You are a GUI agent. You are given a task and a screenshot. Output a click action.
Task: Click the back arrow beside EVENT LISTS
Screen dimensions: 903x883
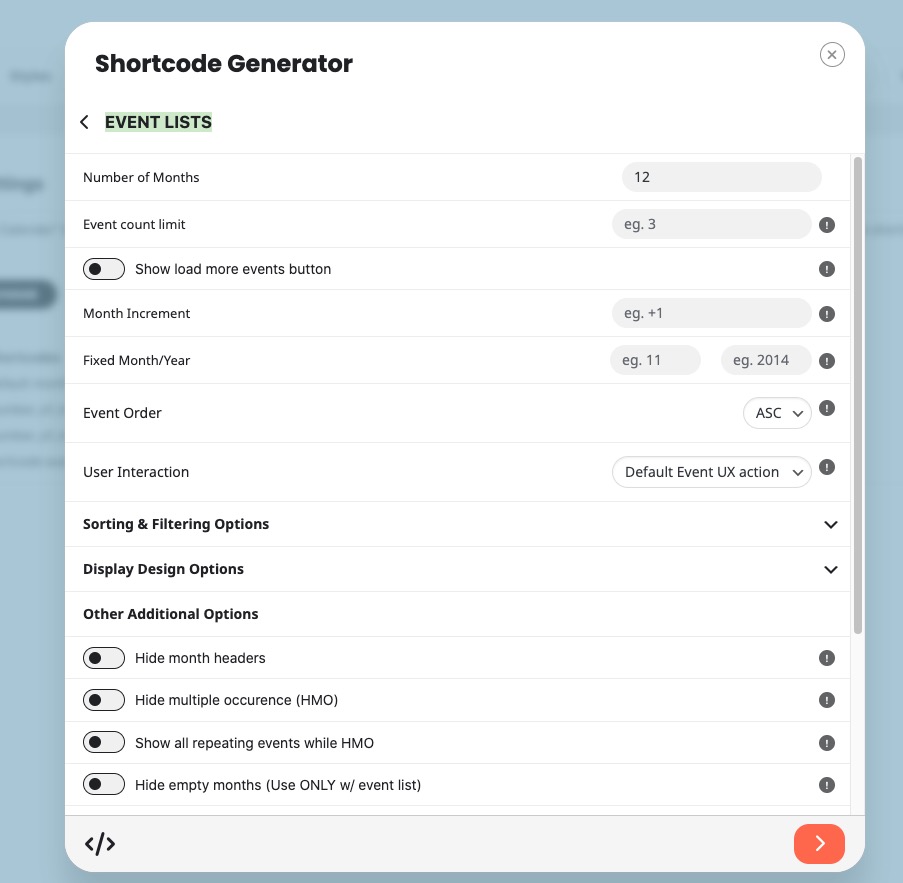click(x=85, y=122)
